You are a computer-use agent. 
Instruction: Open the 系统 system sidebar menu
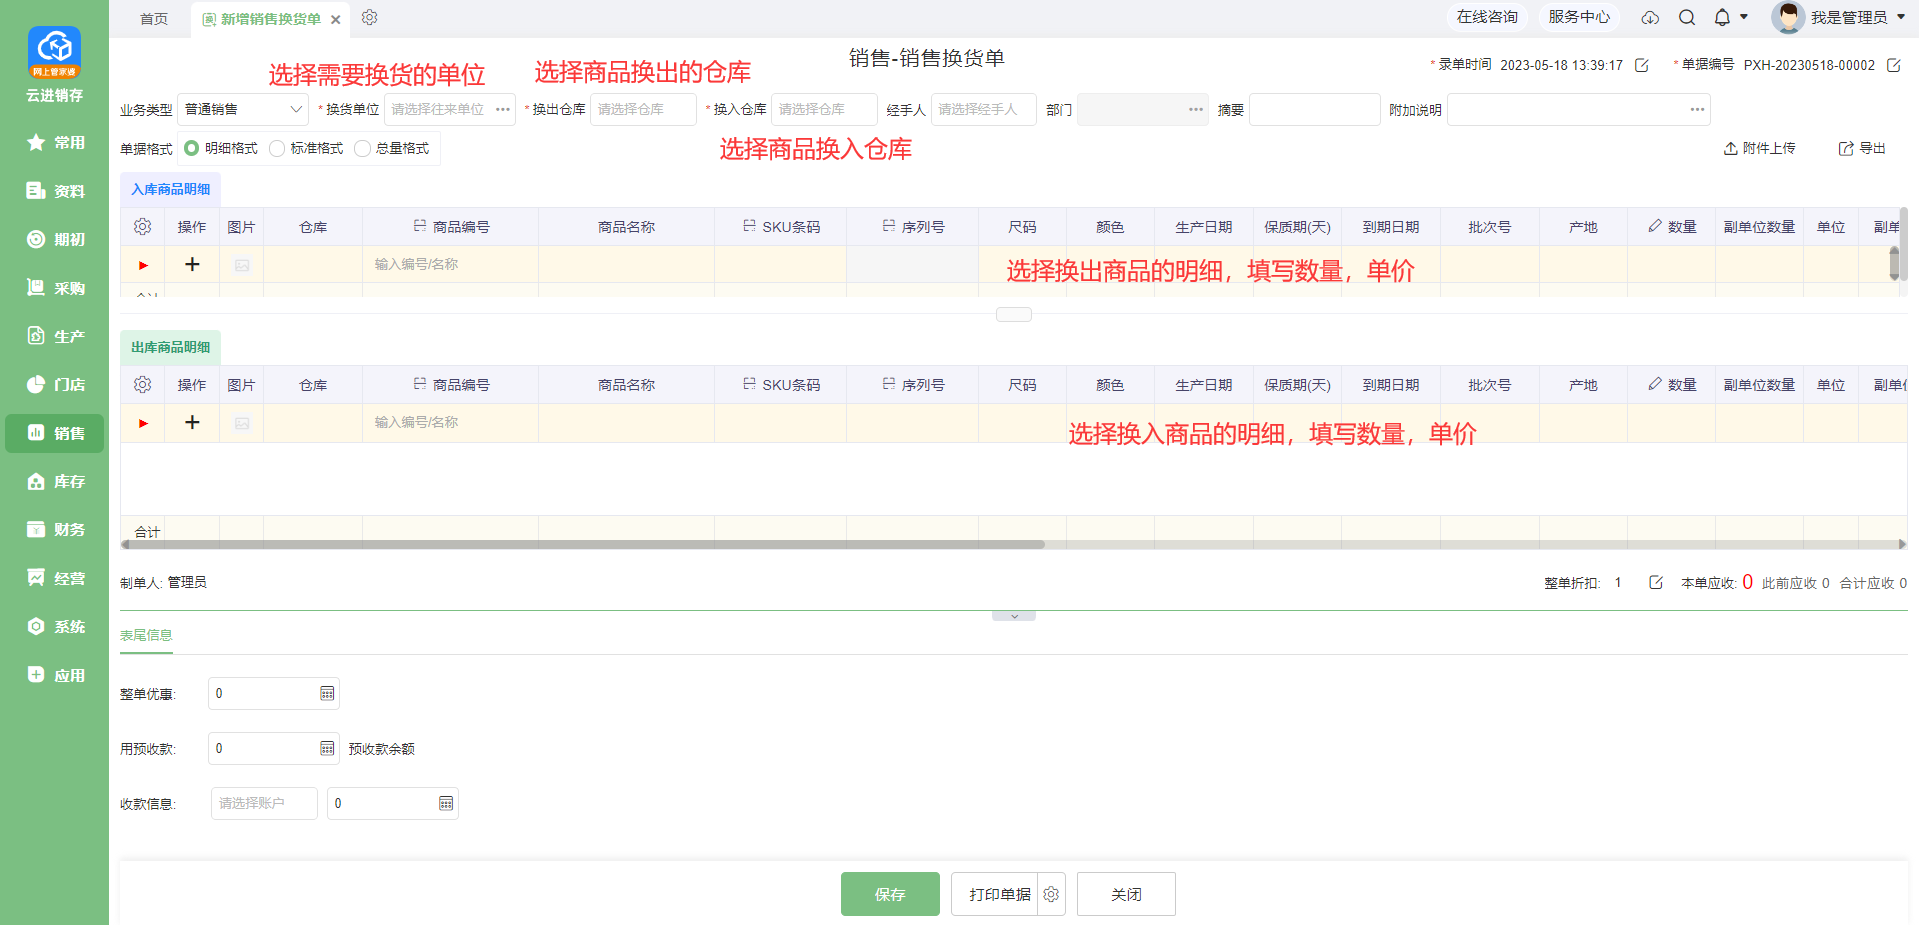(55, 626)
